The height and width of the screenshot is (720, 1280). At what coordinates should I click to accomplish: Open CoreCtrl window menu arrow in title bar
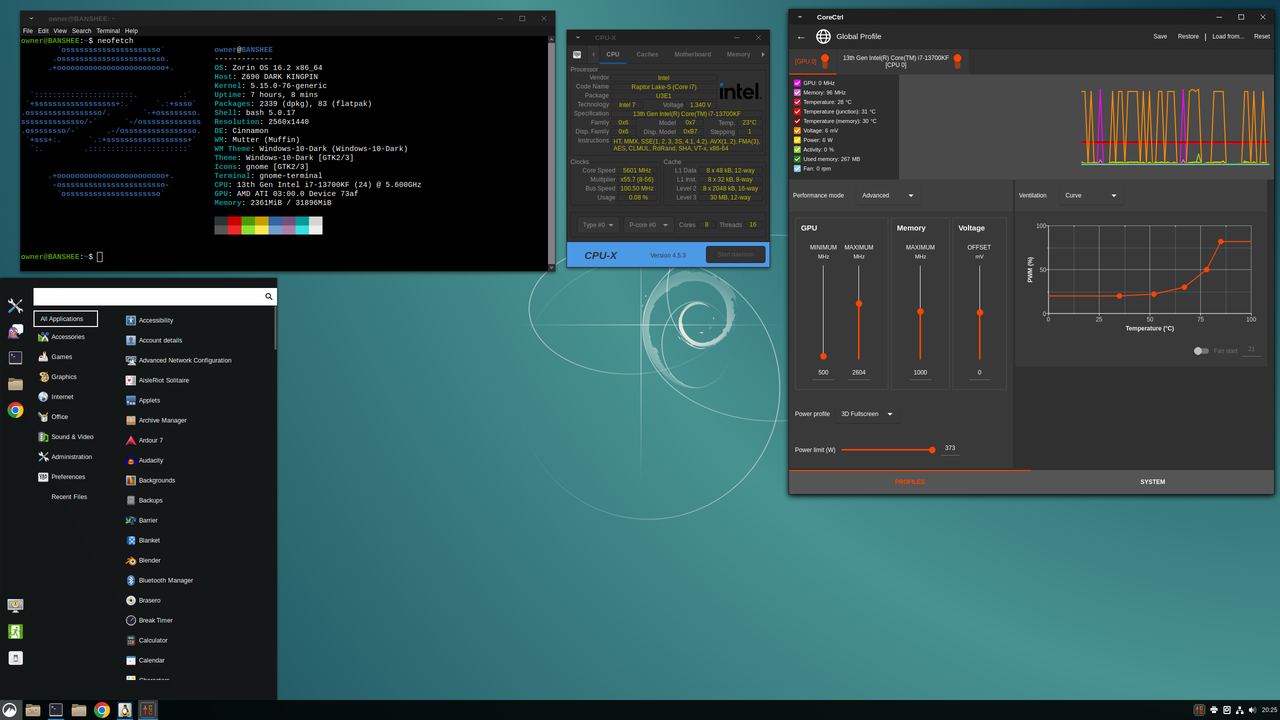[800, 17]
